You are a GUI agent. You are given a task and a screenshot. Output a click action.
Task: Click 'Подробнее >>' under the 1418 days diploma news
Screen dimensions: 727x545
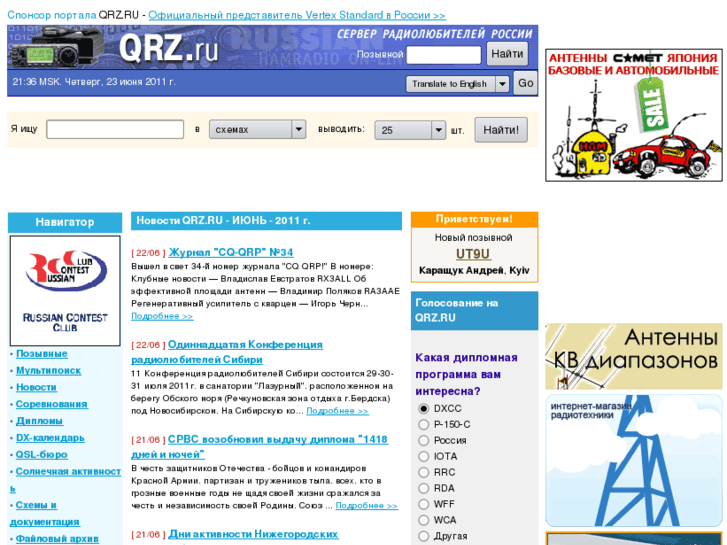coord(367,506)
